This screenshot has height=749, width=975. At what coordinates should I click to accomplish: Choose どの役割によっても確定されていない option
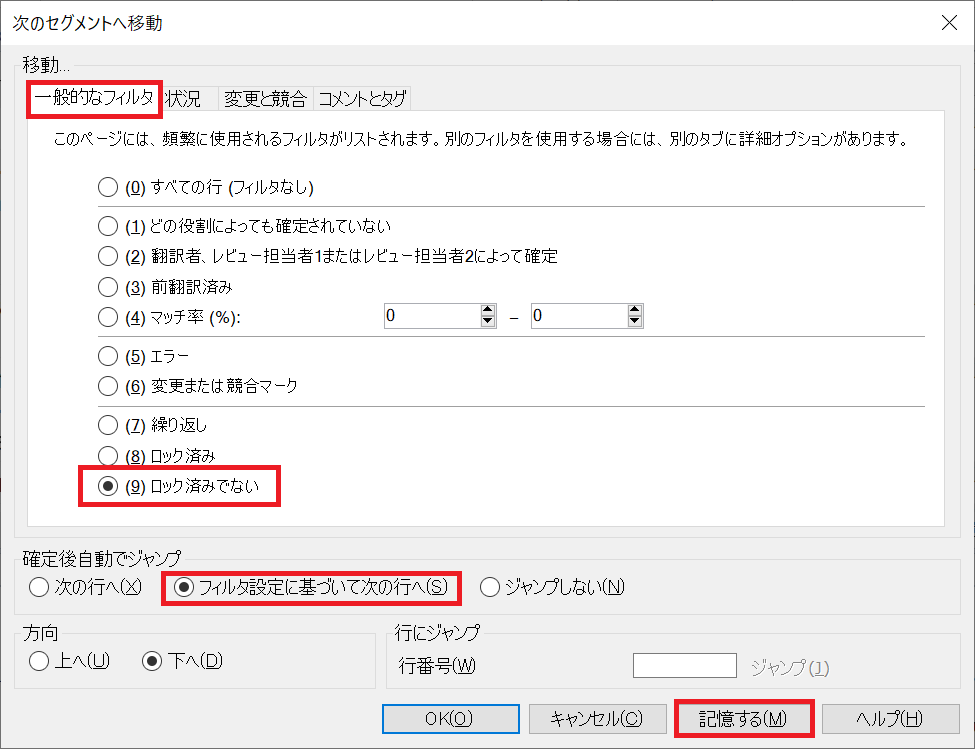(x=108, y=226)
